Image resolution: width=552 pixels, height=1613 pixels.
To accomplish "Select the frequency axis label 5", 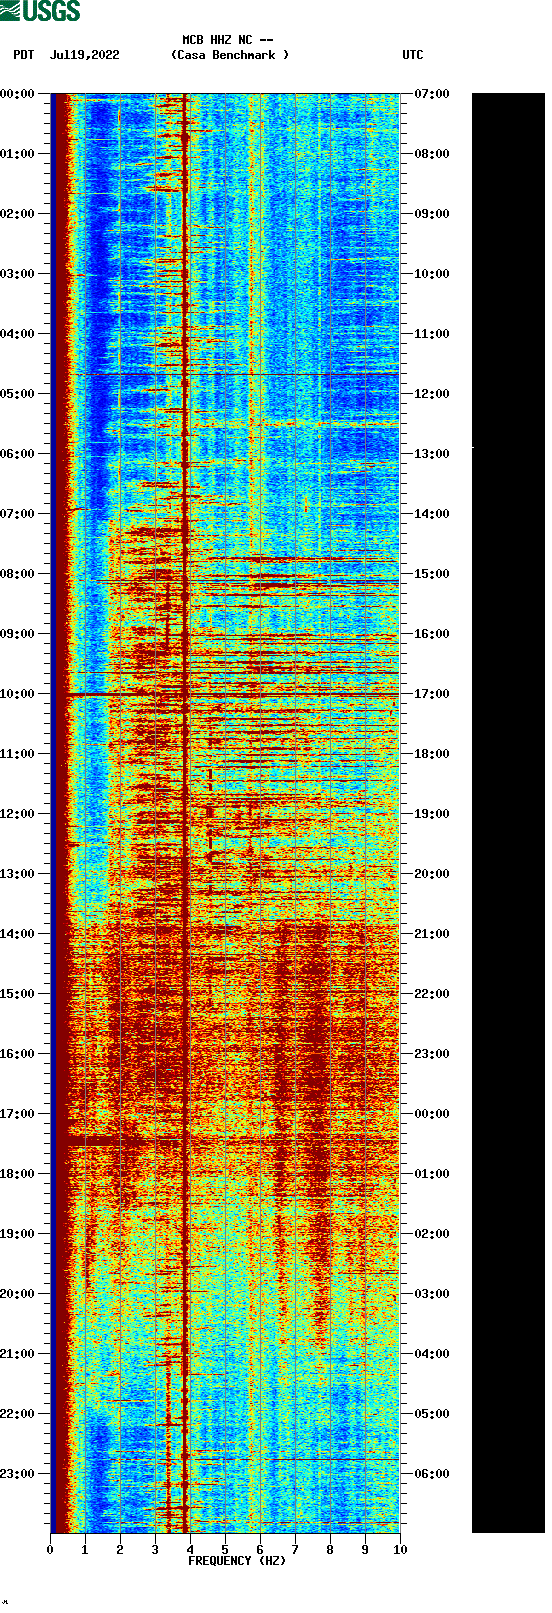I will click(225, 1550).
